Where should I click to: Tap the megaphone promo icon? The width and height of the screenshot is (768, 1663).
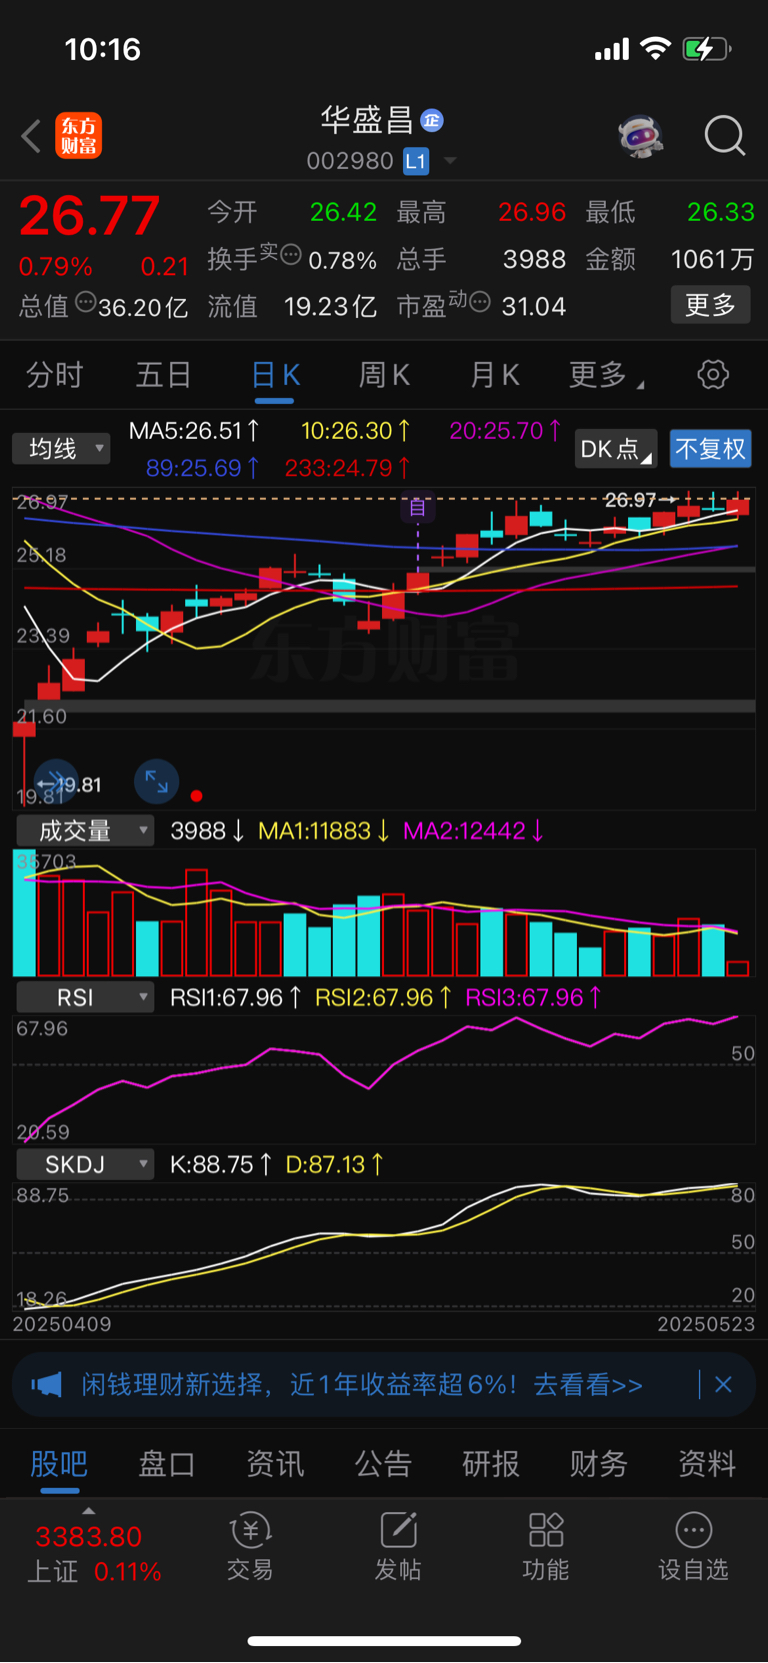(x=46, y=1385)
